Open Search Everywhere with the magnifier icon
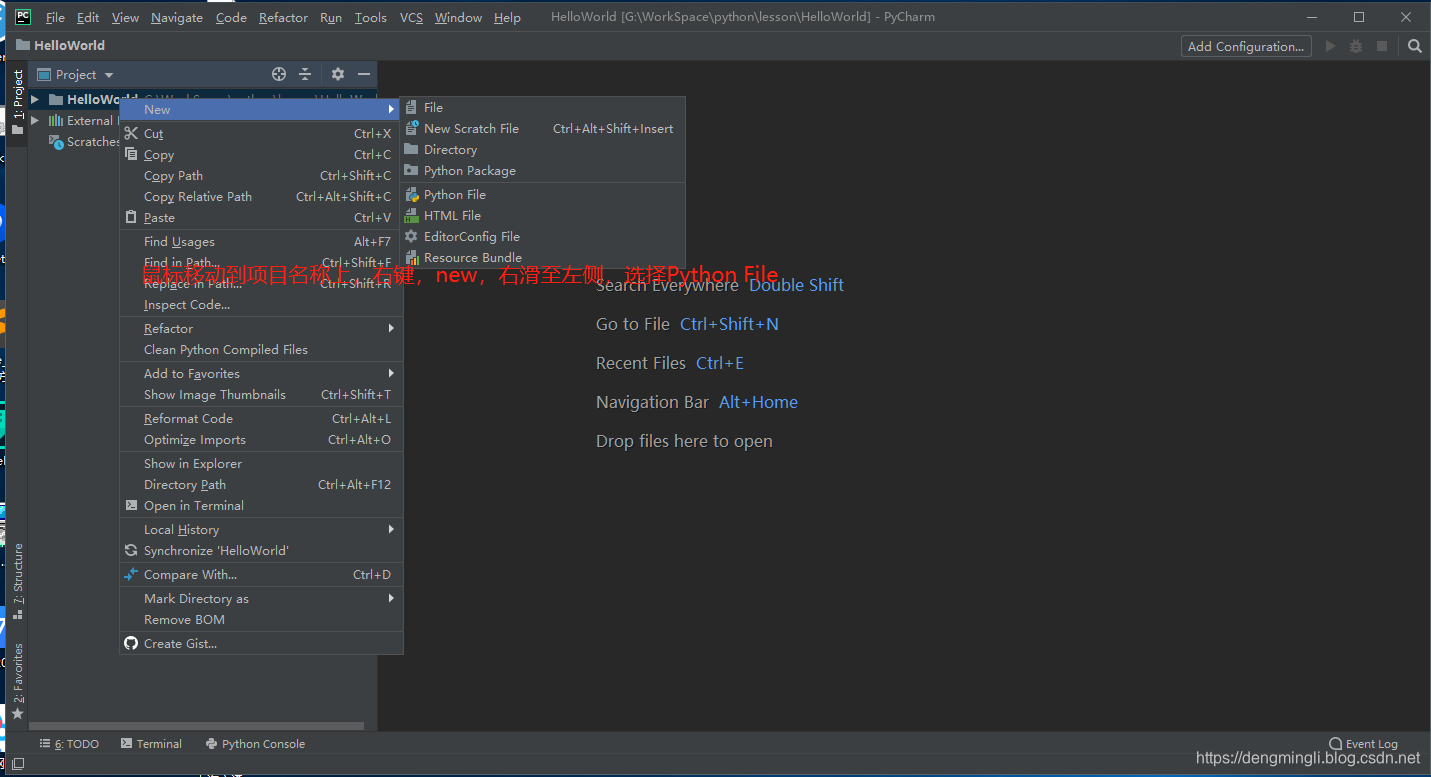Image resolution: width=1431 pixels, height=777 pixels. [1414, 46]
